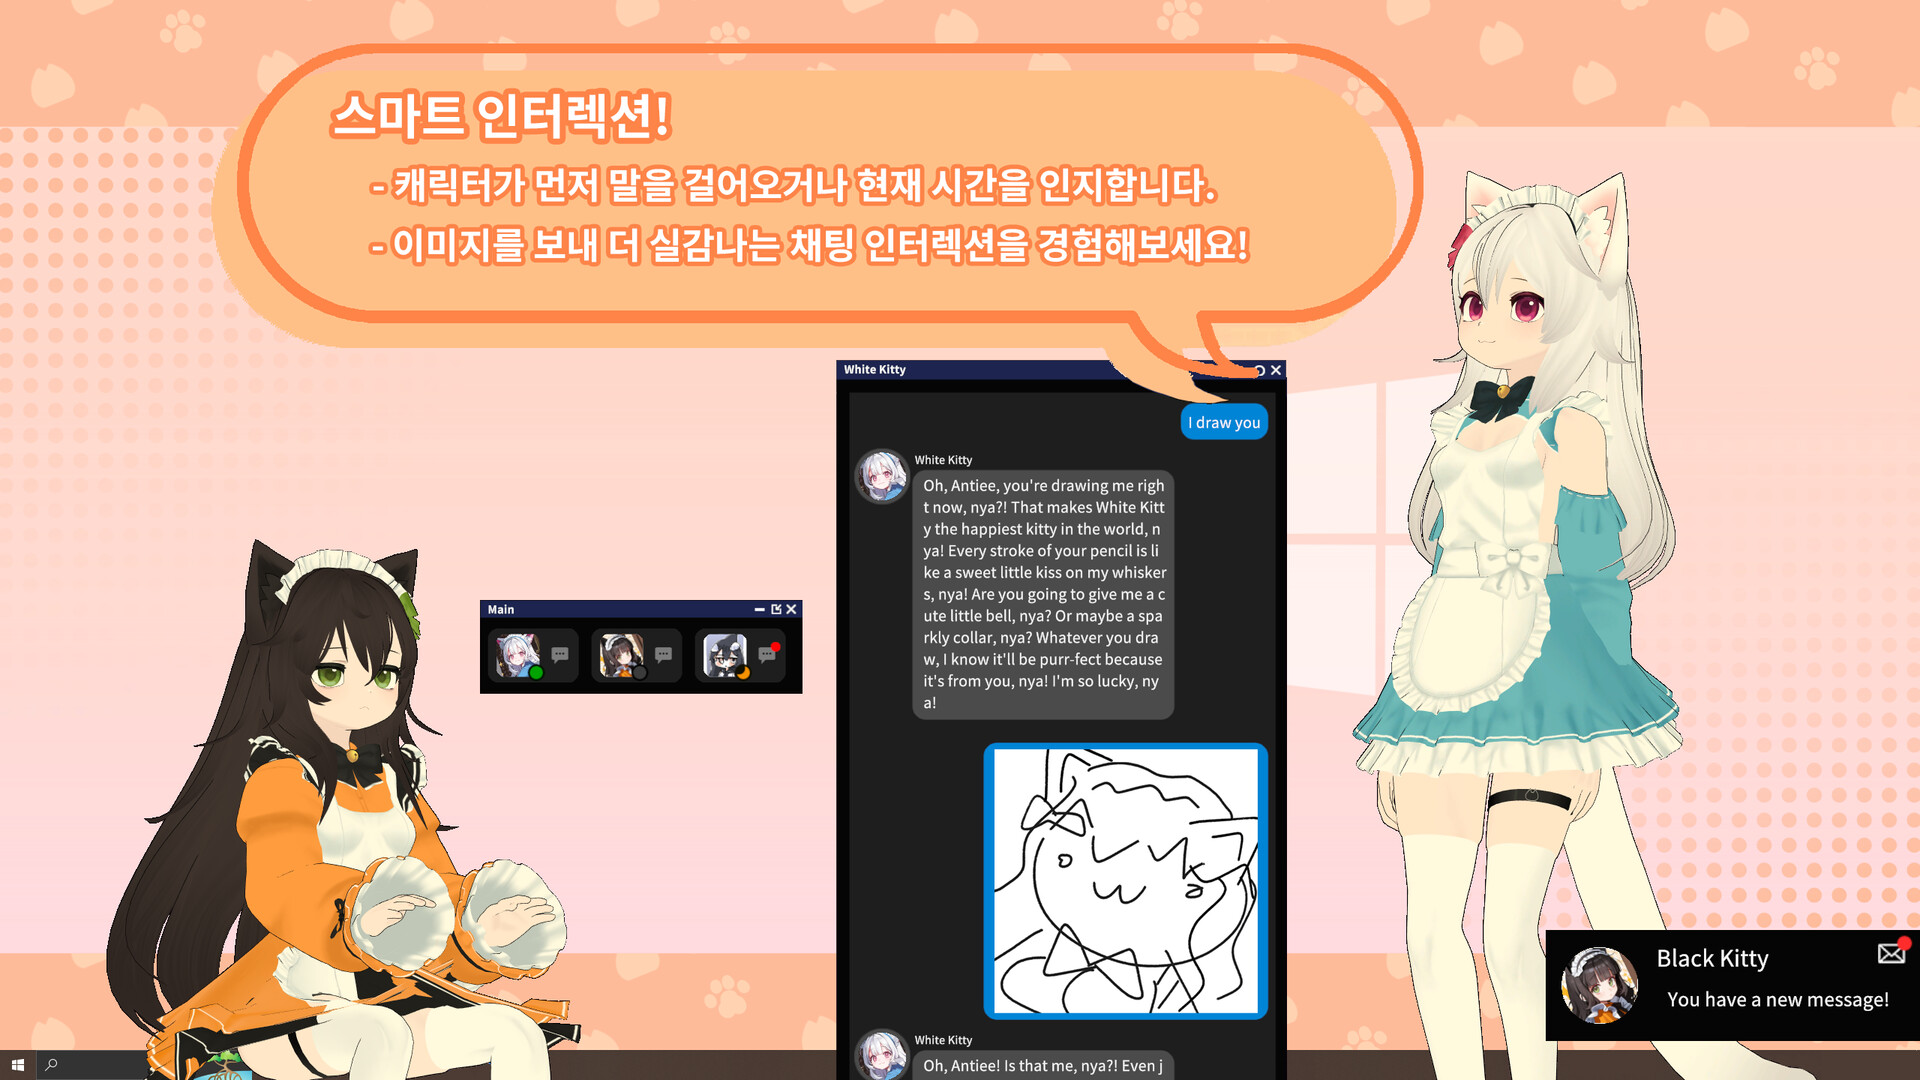Click the taskbar search icon

[52, 1065]
